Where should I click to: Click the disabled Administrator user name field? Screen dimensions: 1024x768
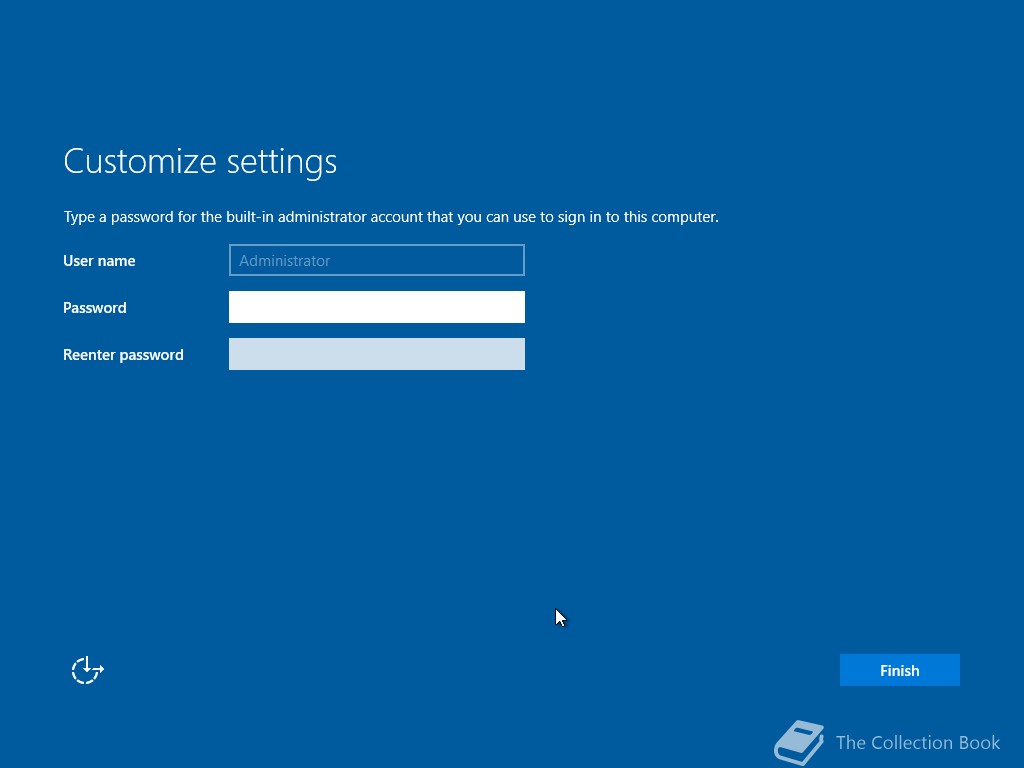tap(377, 260)
